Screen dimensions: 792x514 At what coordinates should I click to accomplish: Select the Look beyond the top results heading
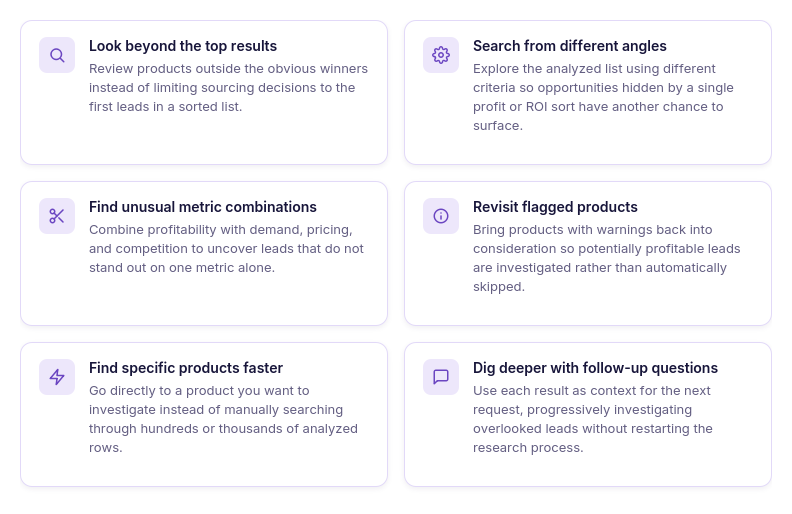(183, 46)
